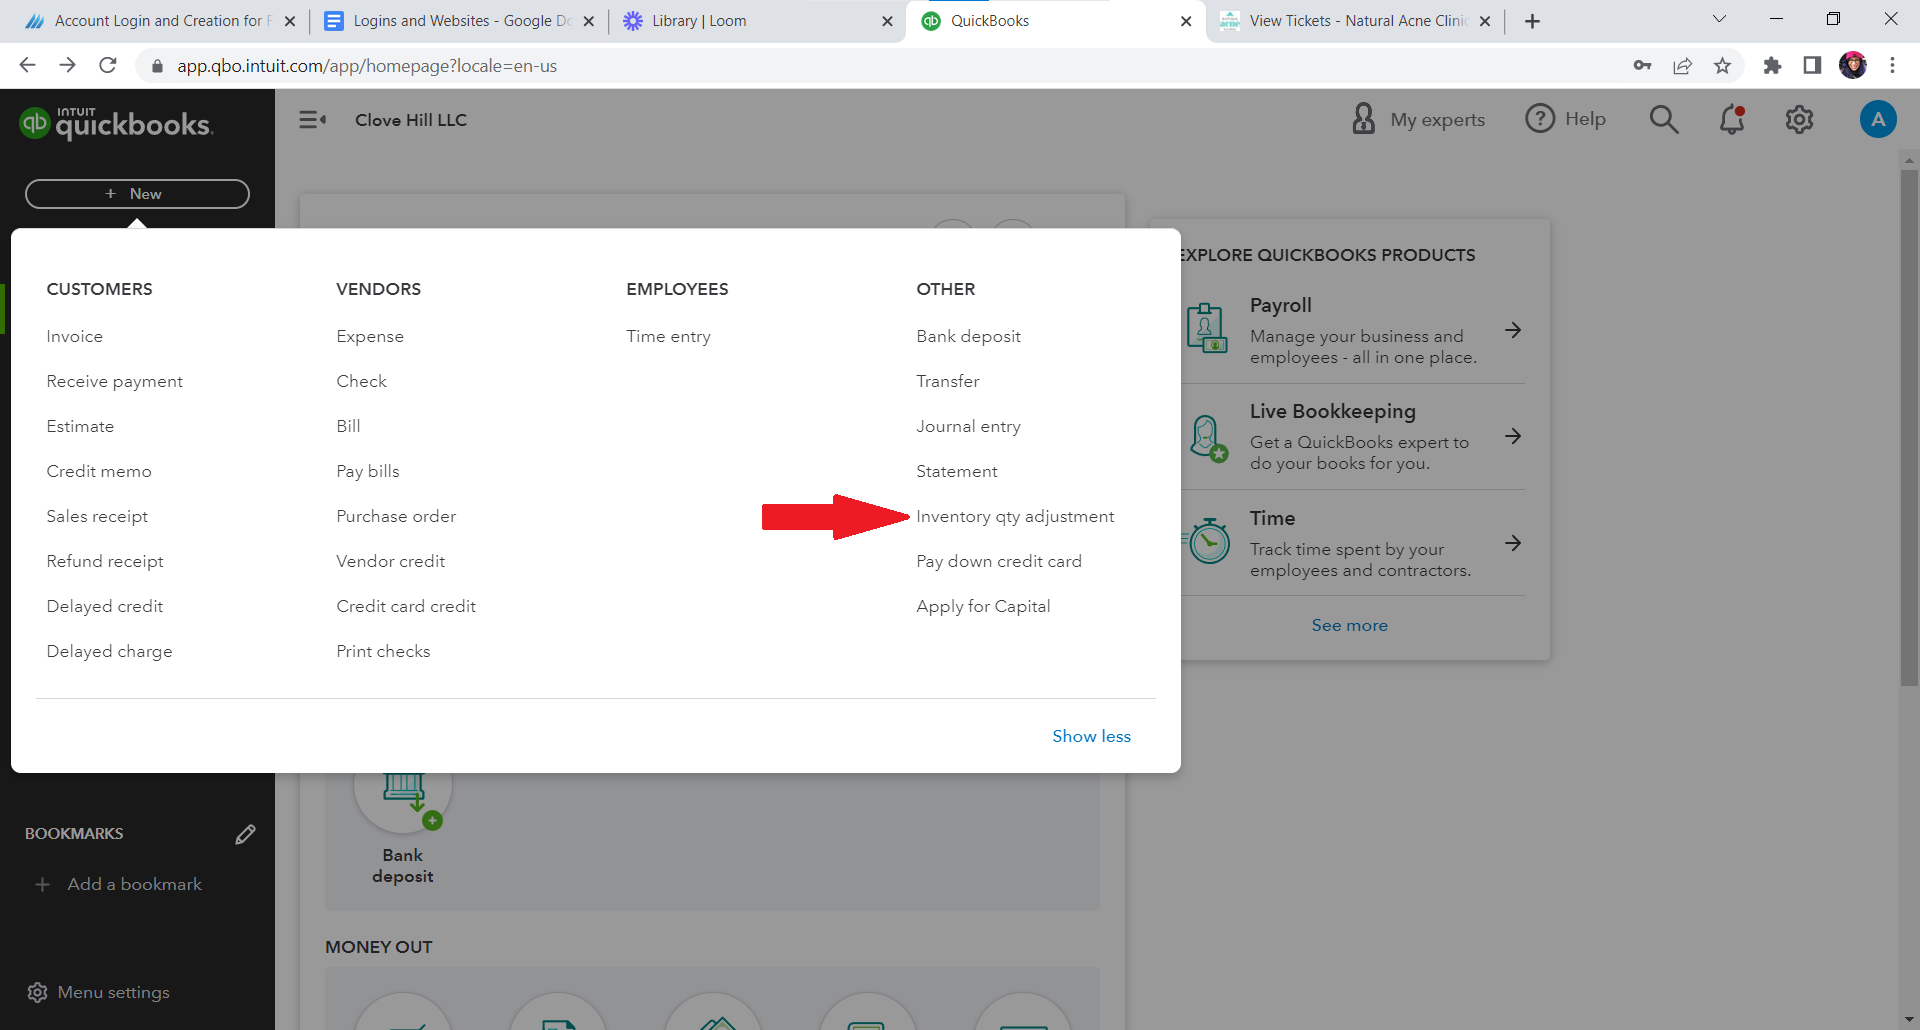
Task: Switch to Logins and Websites Google Docs tab
Action: point(458,21)
